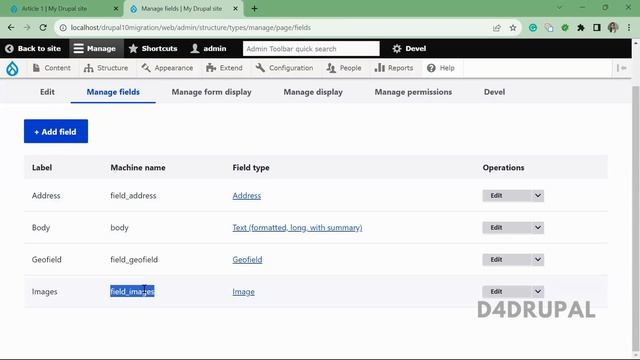
Task: Edit the Address field
Action: pos(496,196)
